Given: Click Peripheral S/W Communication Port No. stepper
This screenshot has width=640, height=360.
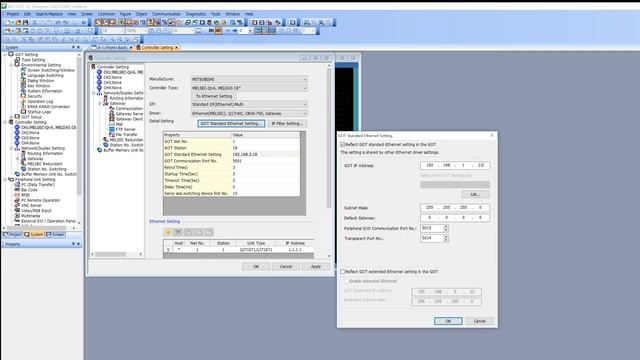Looking at the screenshot, I should (x=446, y=228).
